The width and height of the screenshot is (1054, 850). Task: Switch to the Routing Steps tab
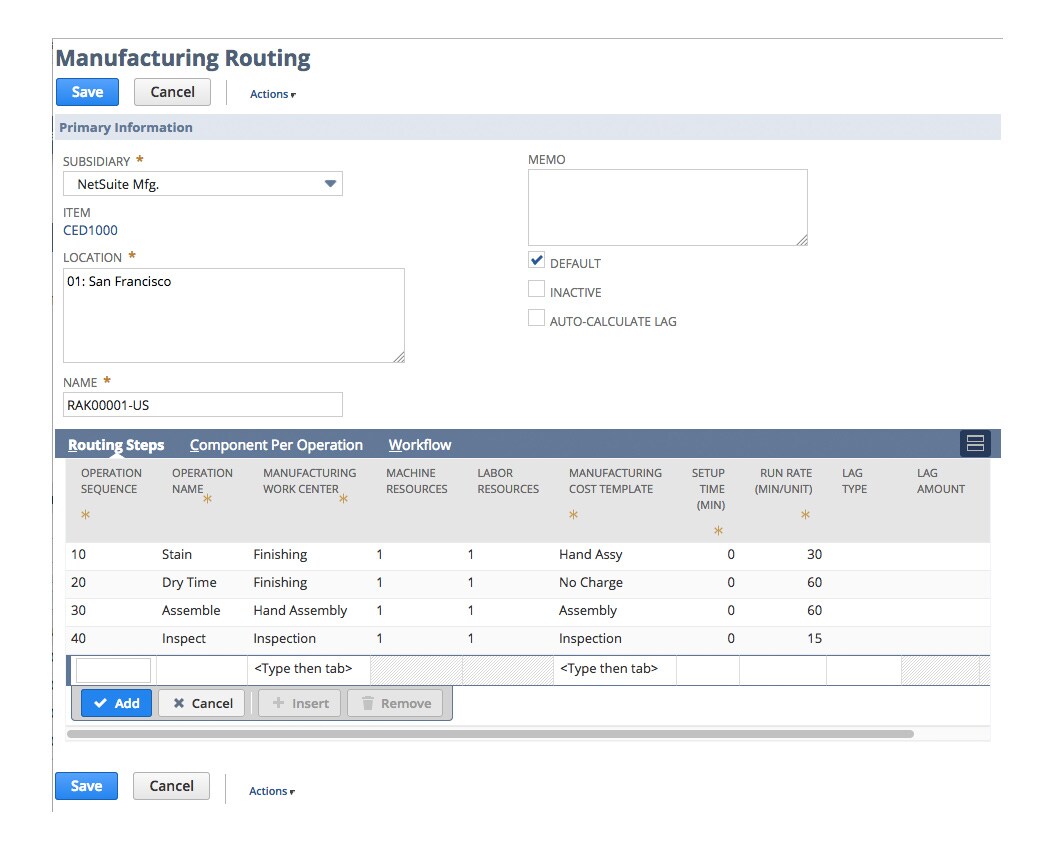coord(116,445)
